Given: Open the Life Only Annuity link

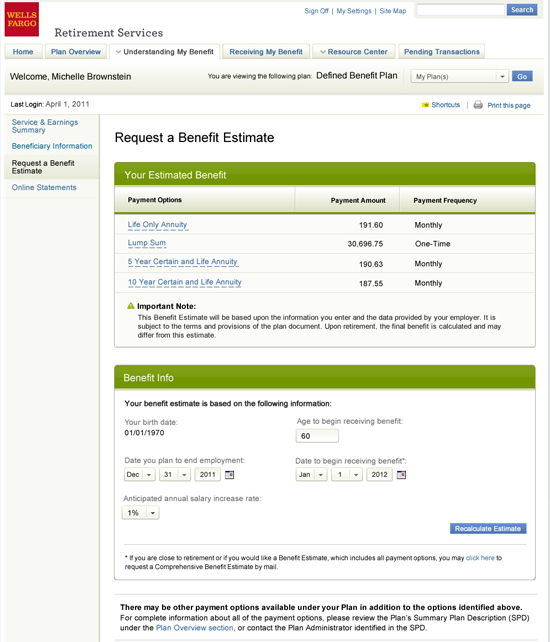Looking at the screenshot, I should click(157, 224).
